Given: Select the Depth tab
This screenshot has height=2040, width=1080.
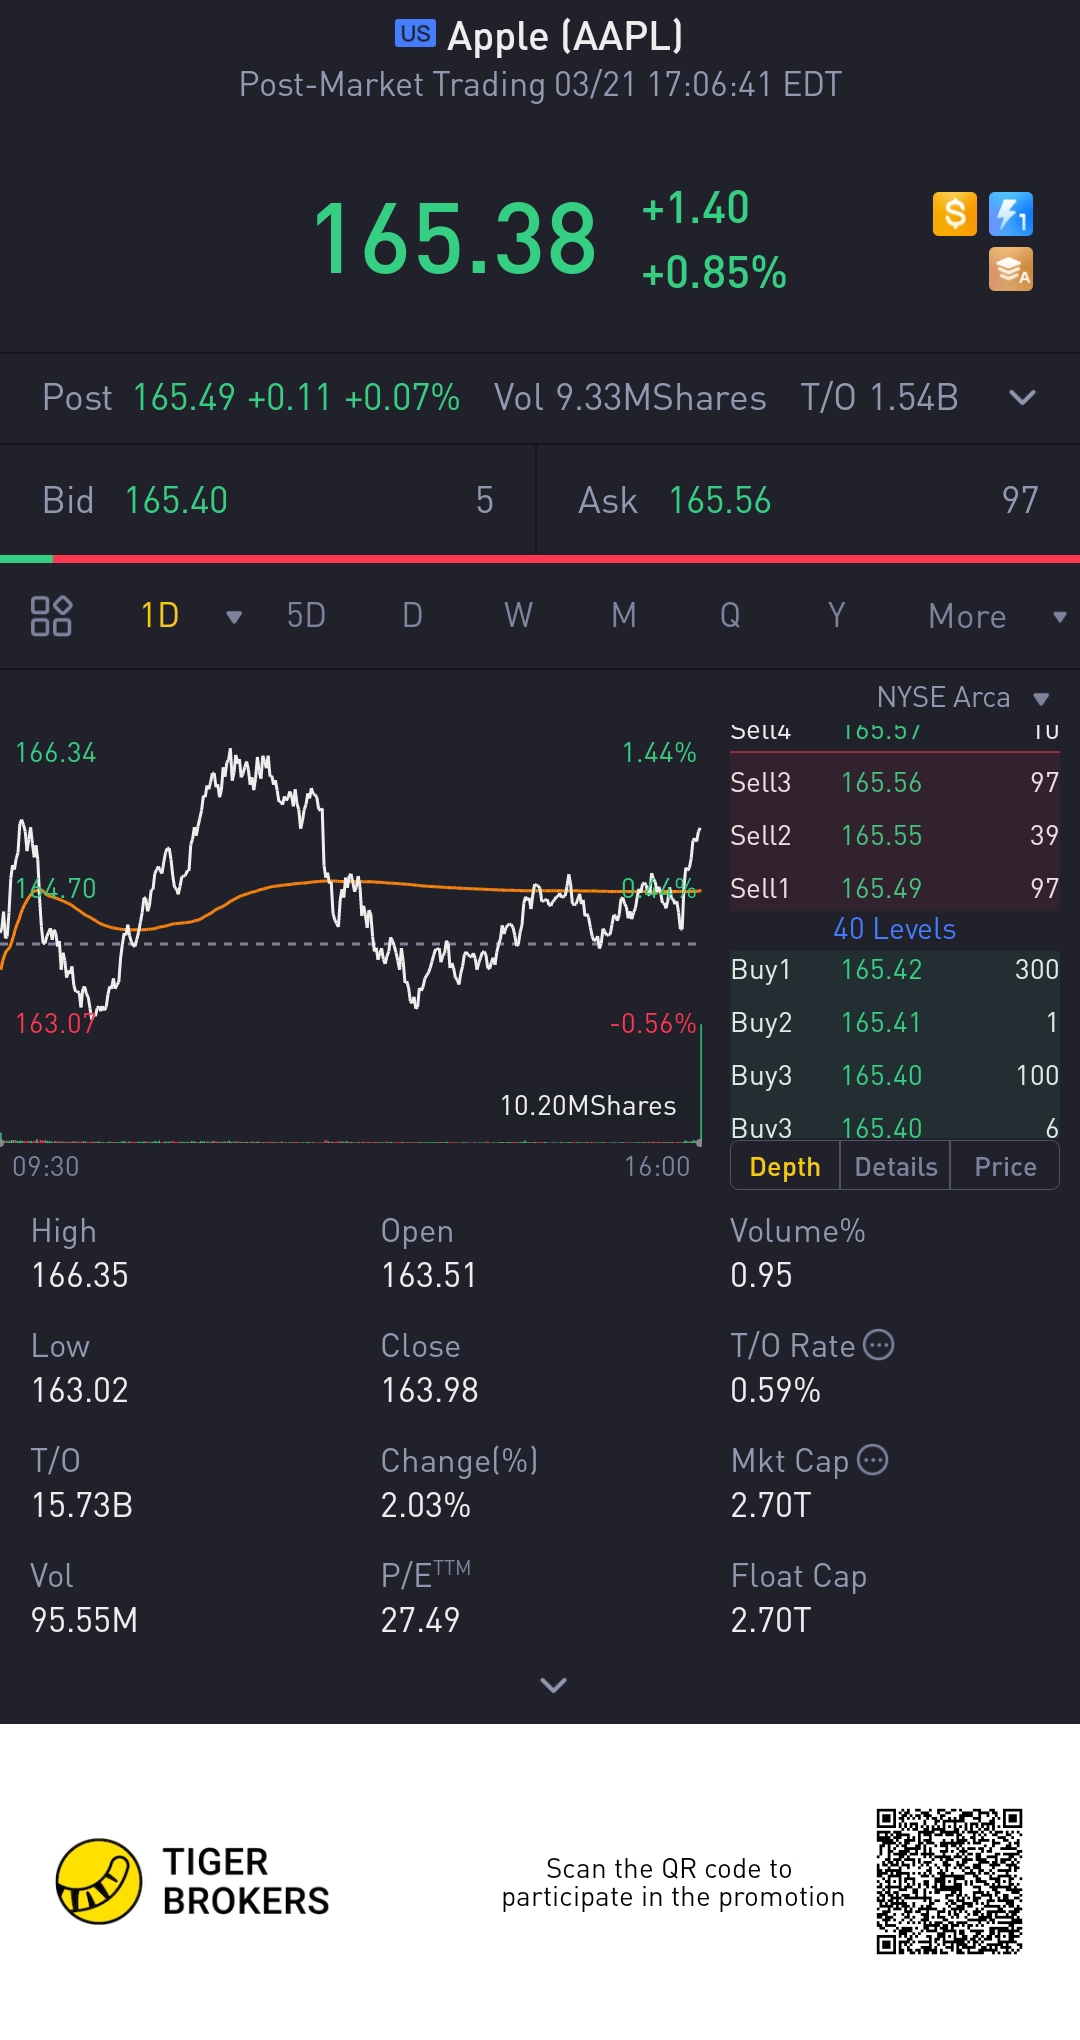Looking at the screenshot, I should click(x=785, y=1167).
